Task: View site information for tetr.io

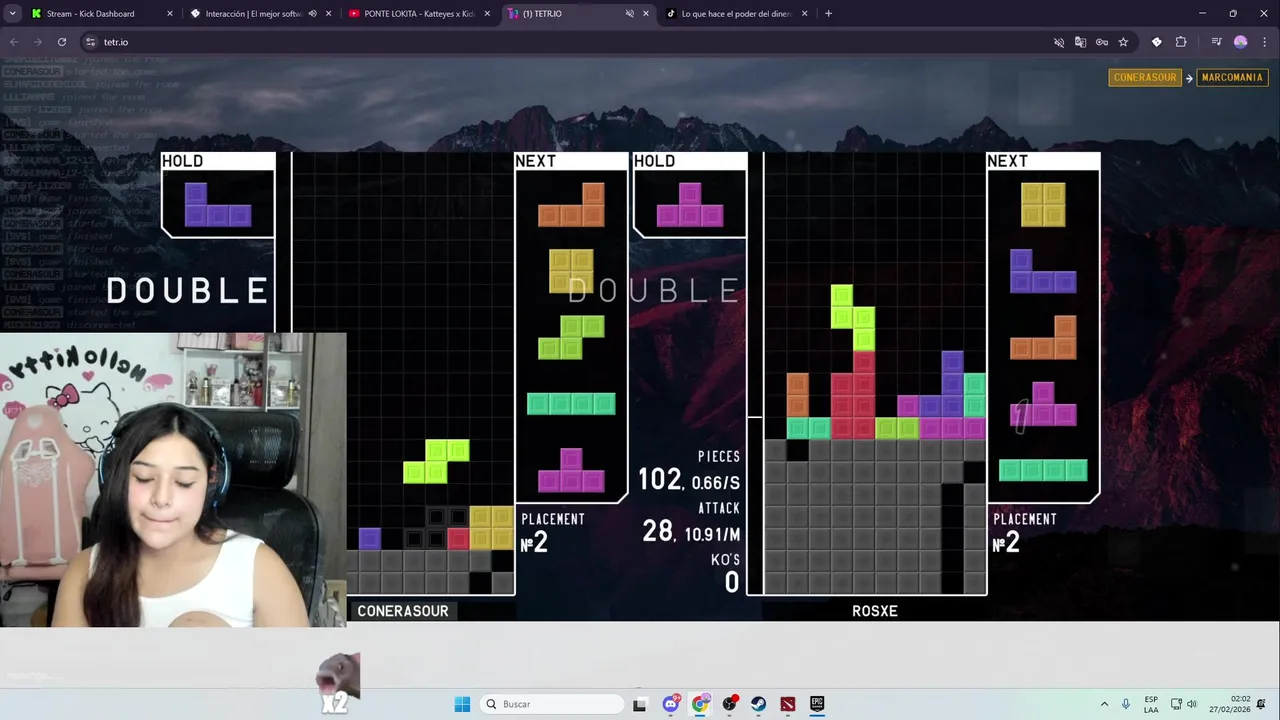Action: coord(90,42)
